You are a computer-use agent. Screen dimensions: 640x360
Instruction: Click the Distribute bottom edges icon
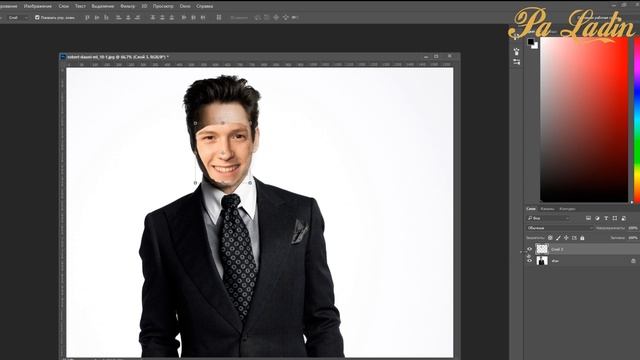point(171,18)
